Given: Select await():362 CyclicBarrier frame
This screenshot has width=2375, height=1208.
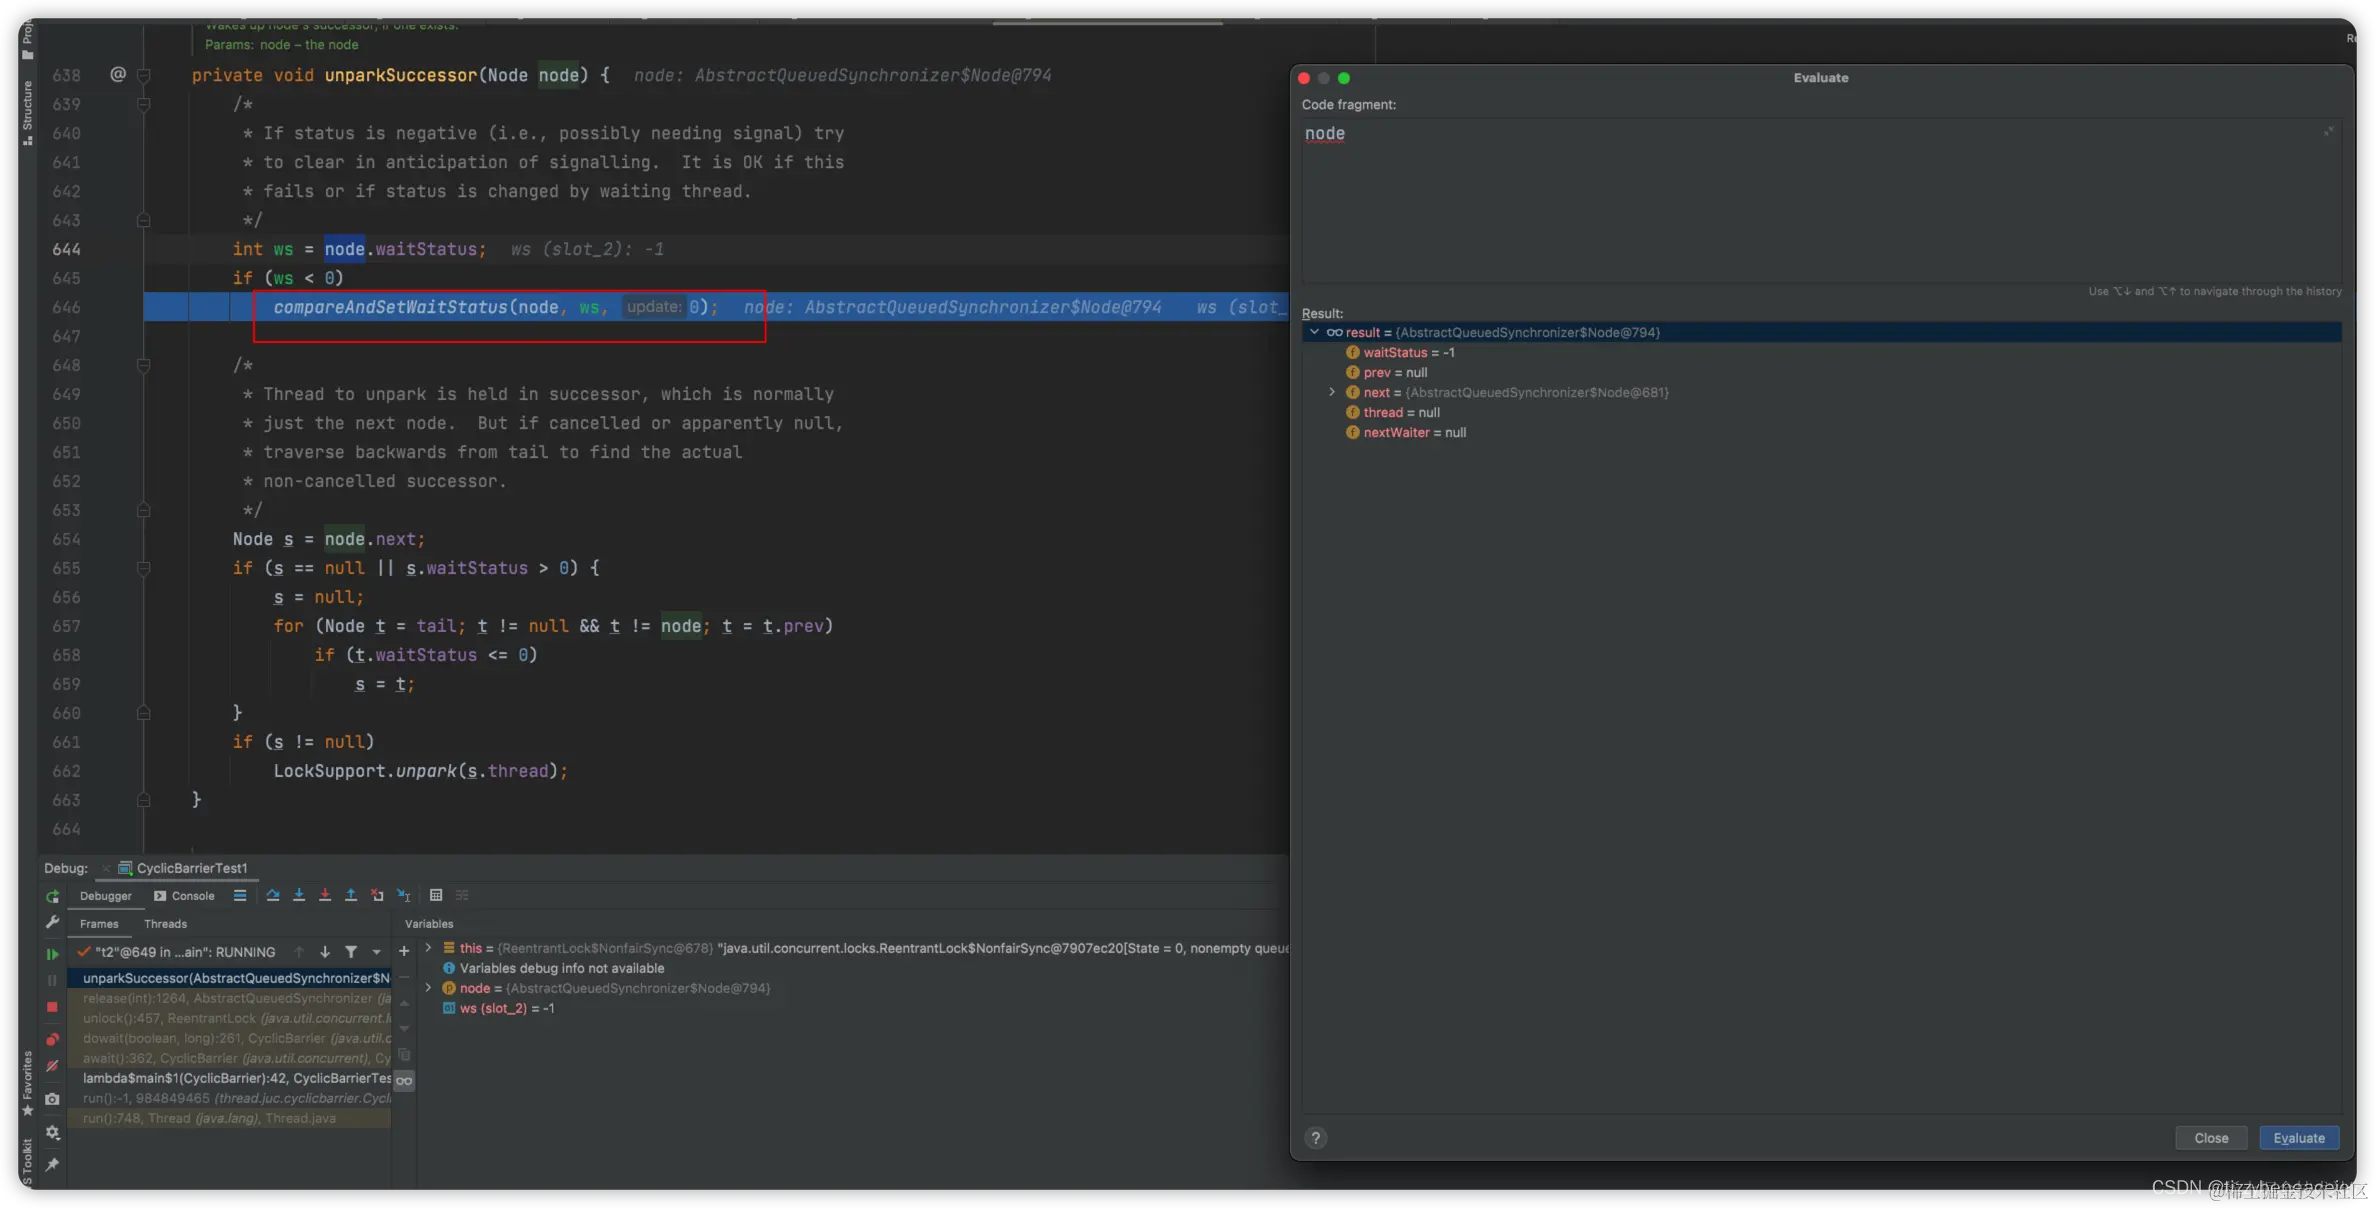Looking at the screenshot, I should pos(229,1058).
